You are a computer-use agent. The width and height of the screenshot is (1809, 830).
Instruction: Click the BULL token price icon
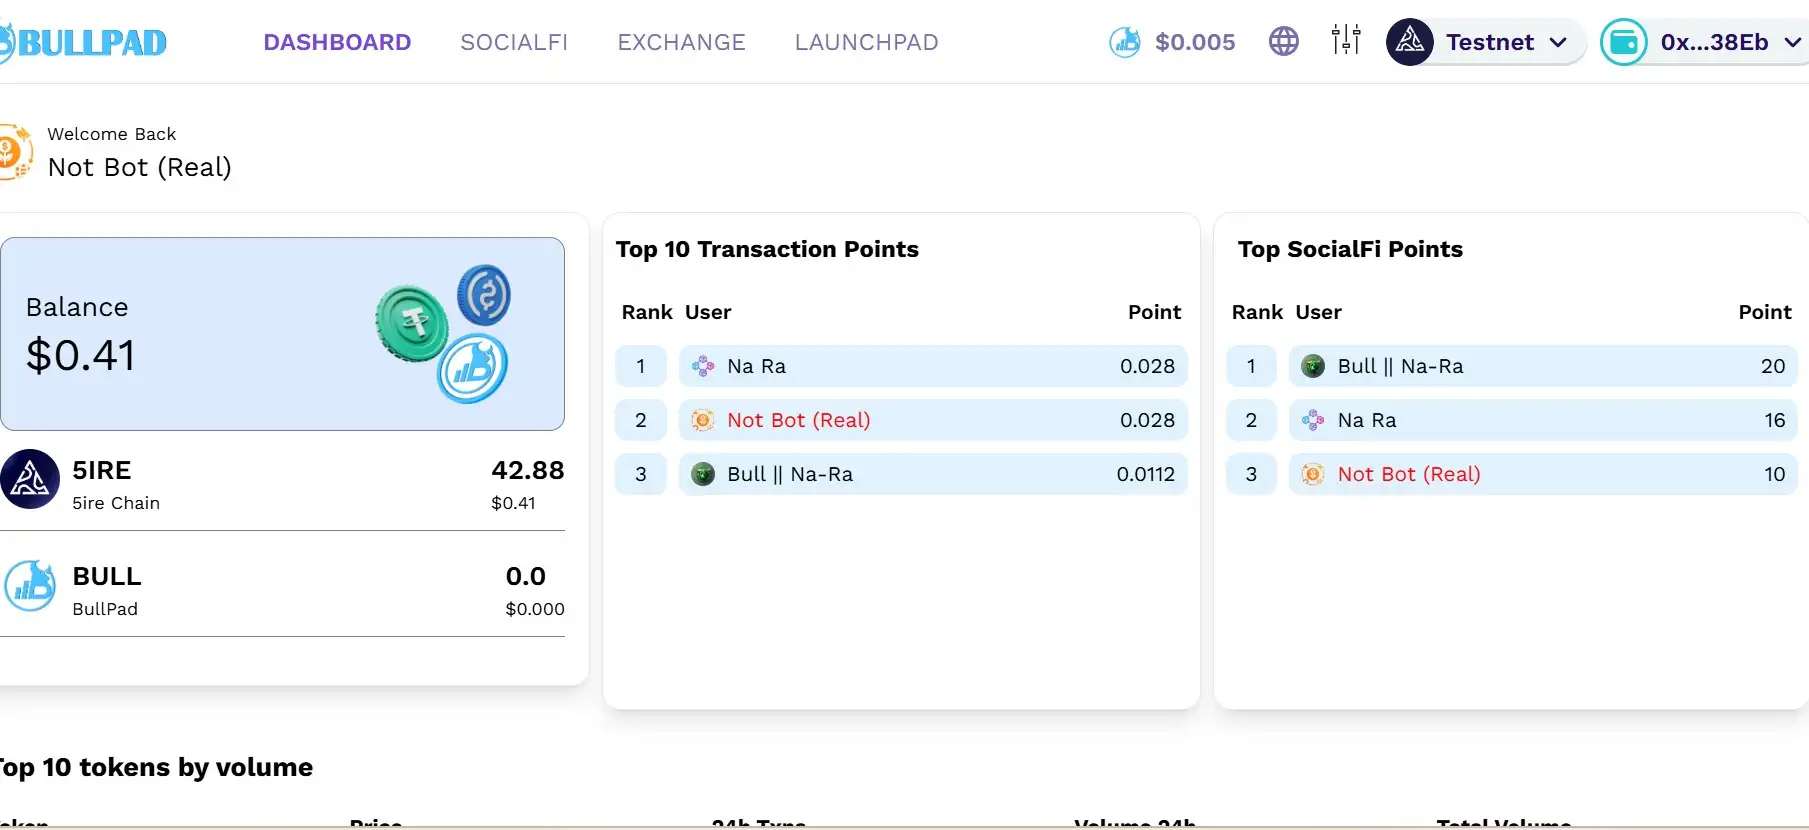(x=1125, y=42)
